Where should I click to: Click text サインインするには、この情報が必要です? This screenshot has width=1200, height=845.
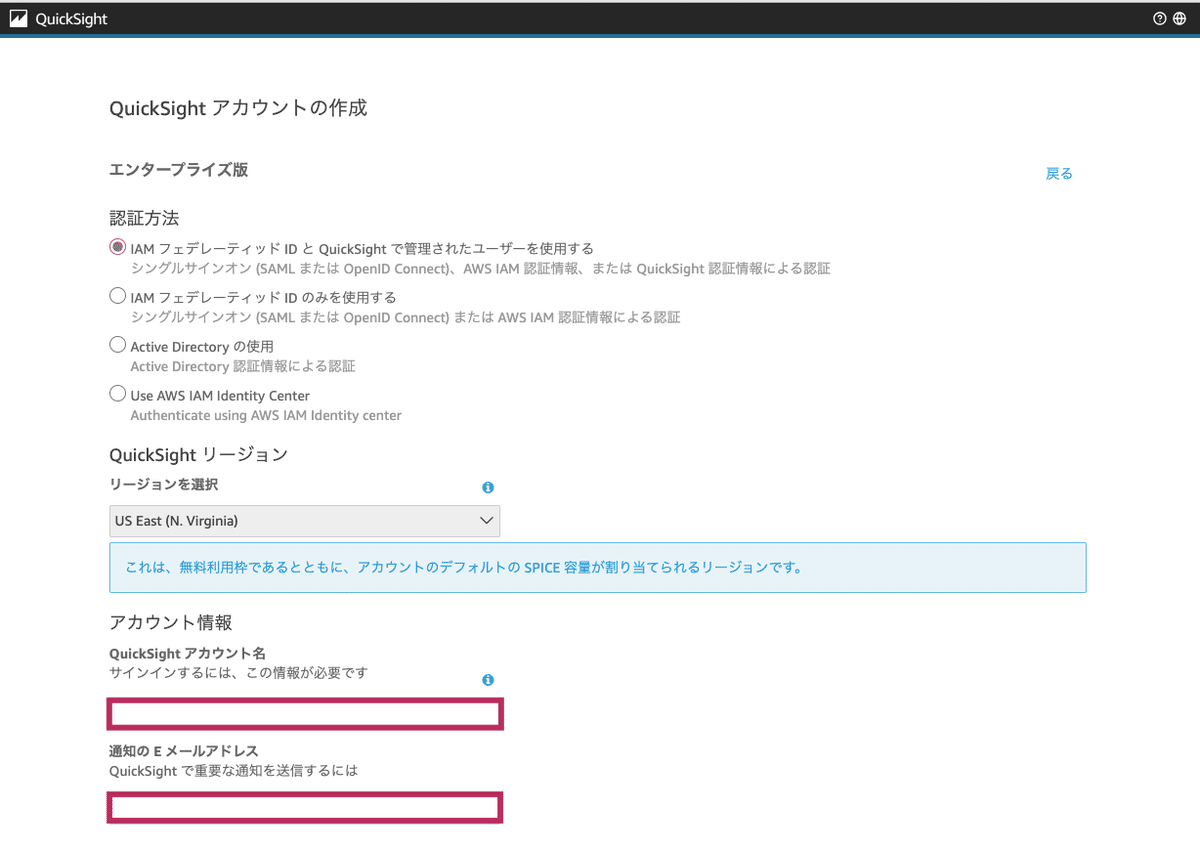click(238, 673)
